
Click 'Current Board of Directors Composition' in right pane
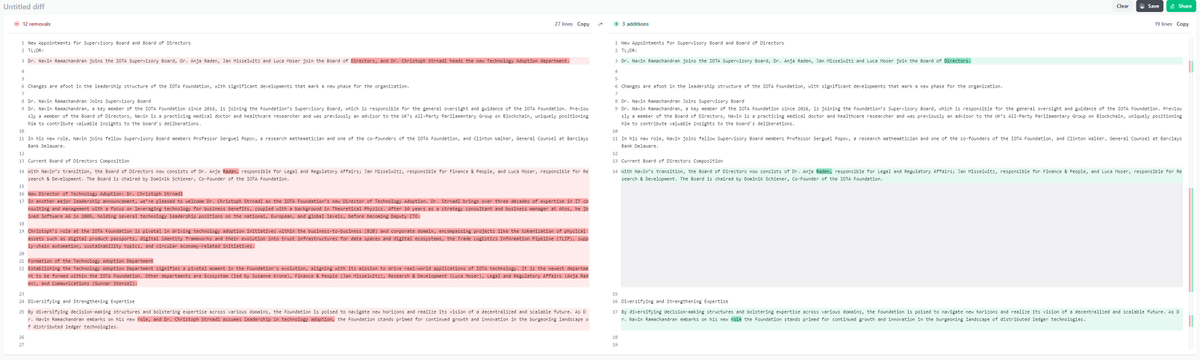(672, 161)
